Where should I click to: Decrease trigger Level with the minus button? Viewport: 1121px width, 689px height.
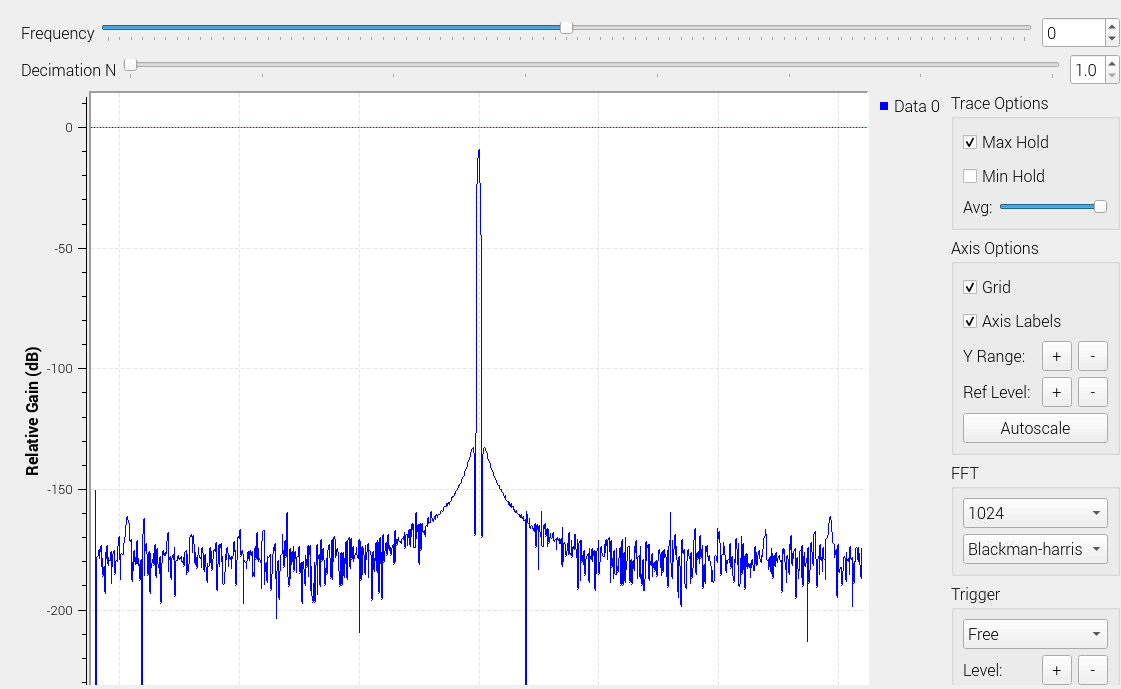pyautogui.click(x=1092, y=669)
